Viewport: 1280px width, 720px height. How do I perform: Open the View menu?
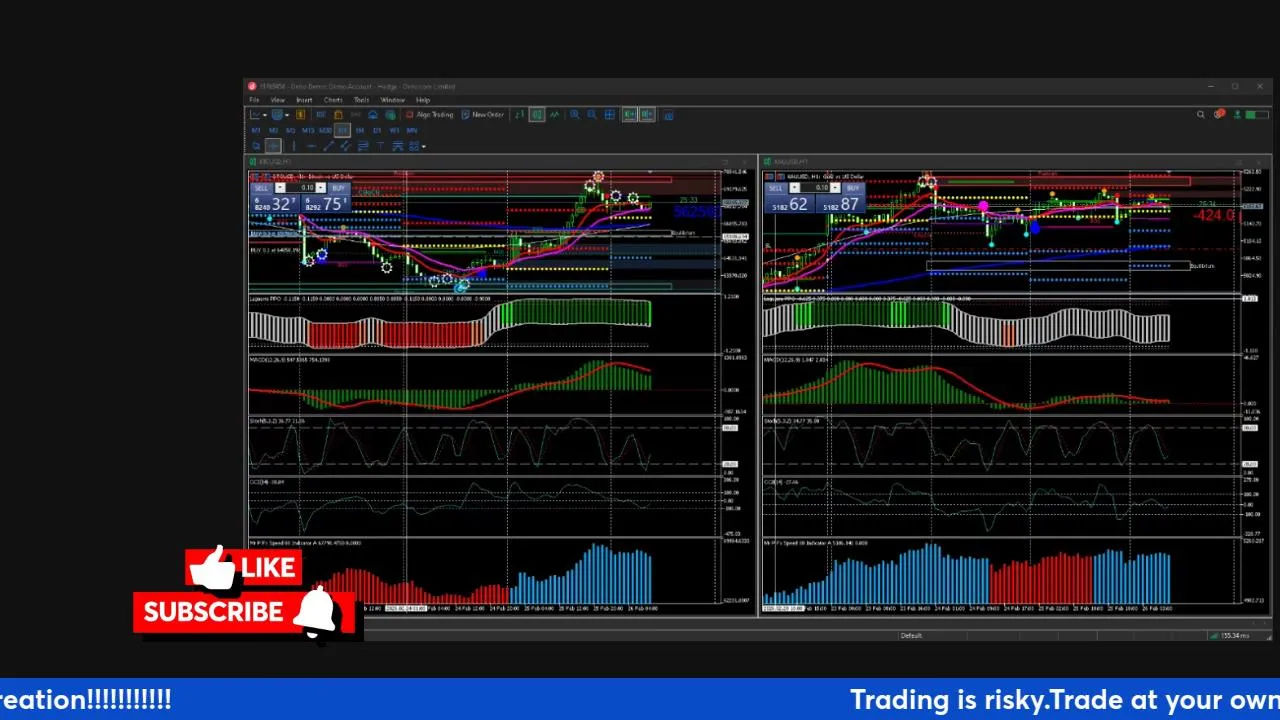(278, 100)
